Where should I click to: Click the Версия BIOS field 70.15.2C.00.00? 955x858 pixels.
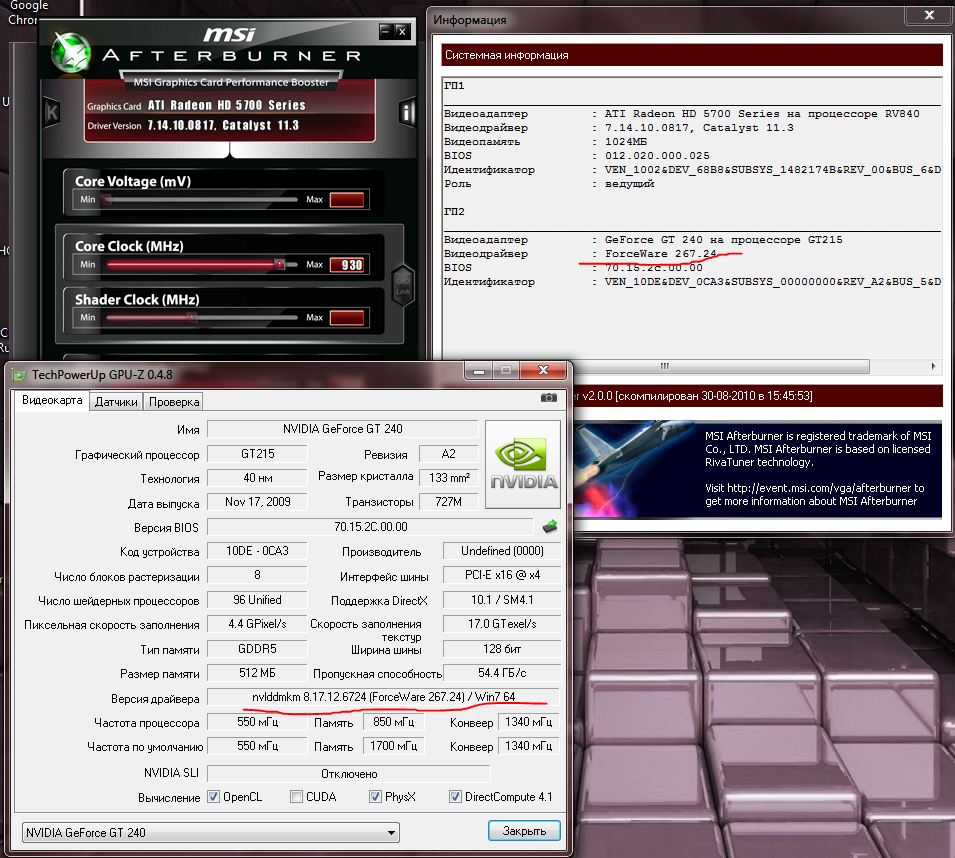(x=370, y=526)
